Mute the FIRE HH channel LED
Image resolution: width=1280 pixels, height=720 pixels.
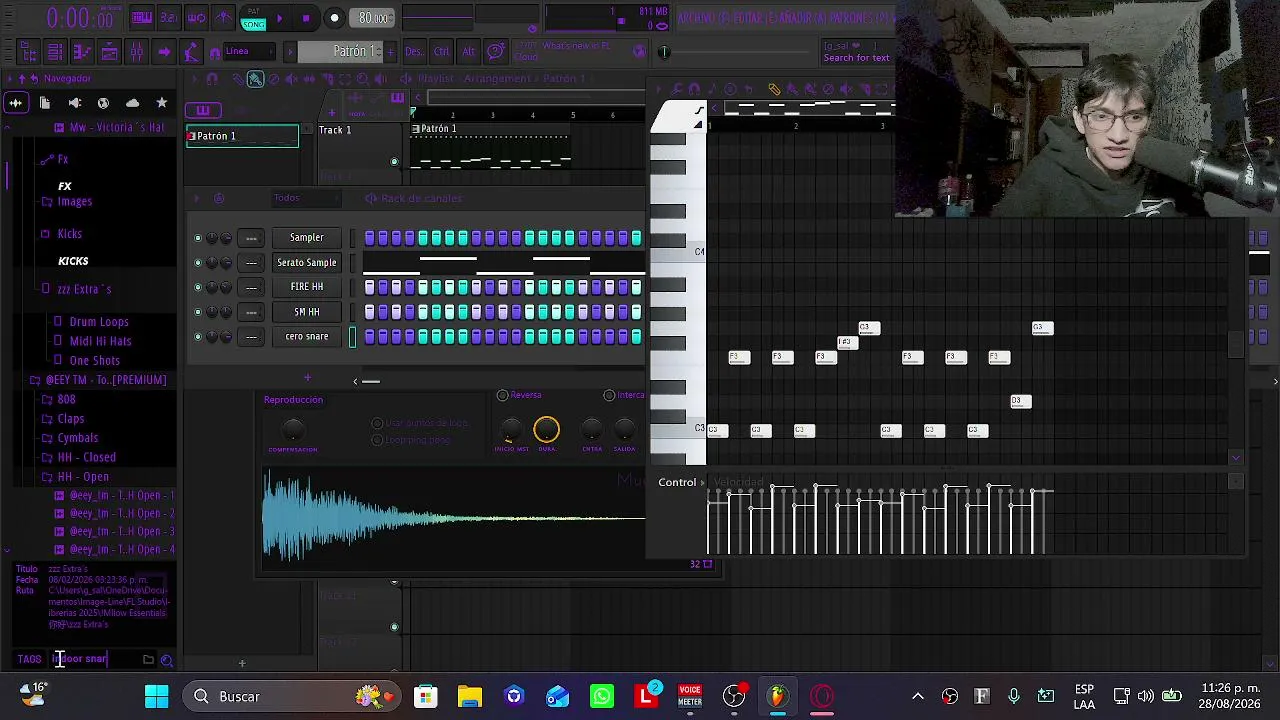[198, 287]
